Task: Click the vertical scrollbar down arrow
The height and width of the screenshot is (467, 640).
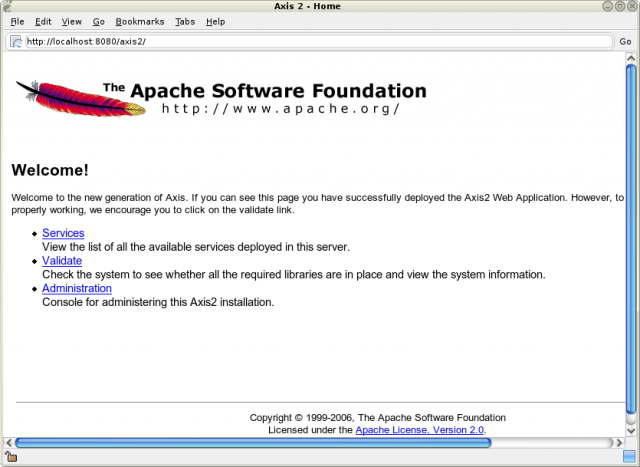Action: click(x=631, y=430)
